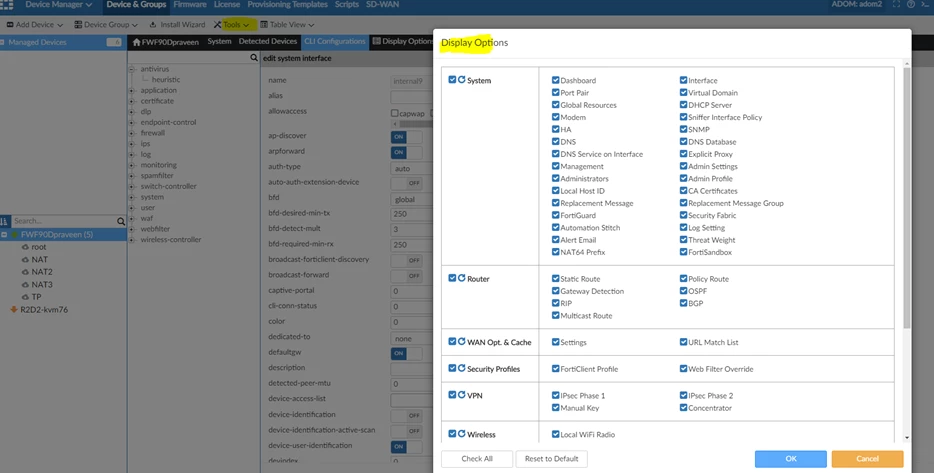
Task: Click the refresh icon next to Wireless
Action: pyautogui.click(x=461, y=434)
